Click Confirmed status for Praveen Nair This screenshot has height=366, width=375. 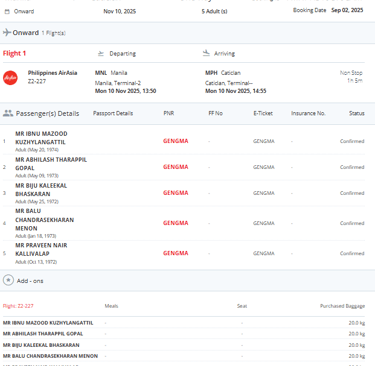(352, 253)
